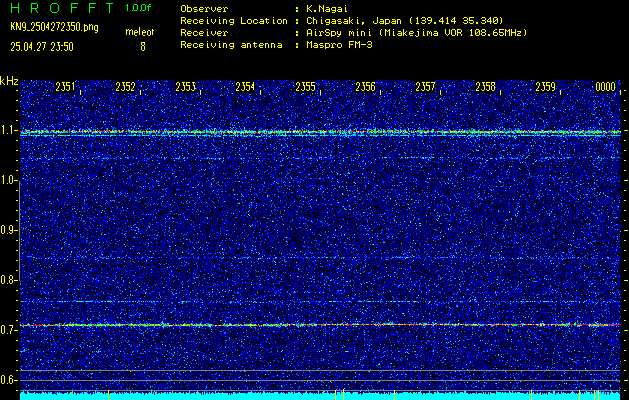629x400 pixels.
Task: Click the 2352 time marker
Action: click(x=125, y=87)
